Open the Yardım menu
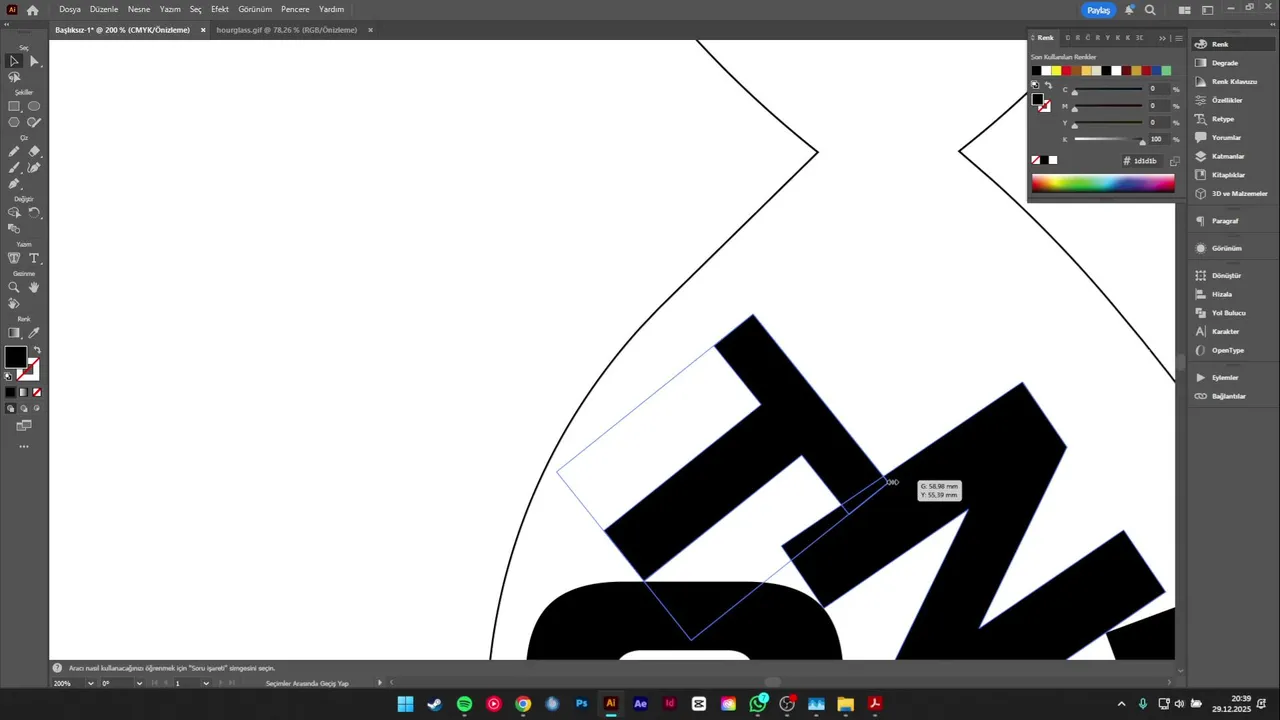This screenshot has width=1280, height=720. [331, 9]
